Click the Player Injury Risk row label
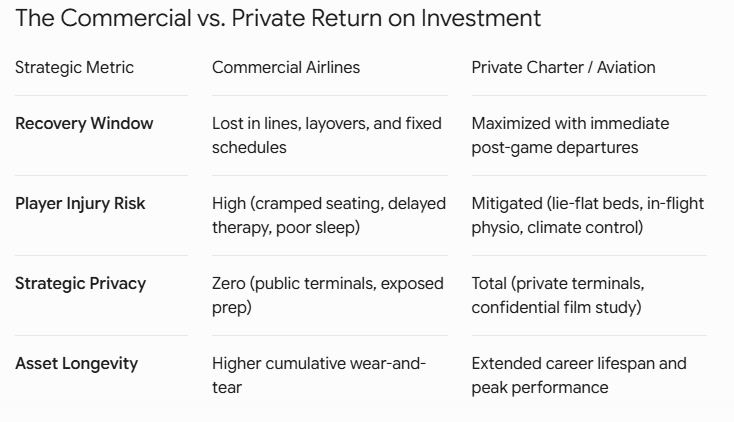Screen dimensions: 734x422 [x=80, y=204]
